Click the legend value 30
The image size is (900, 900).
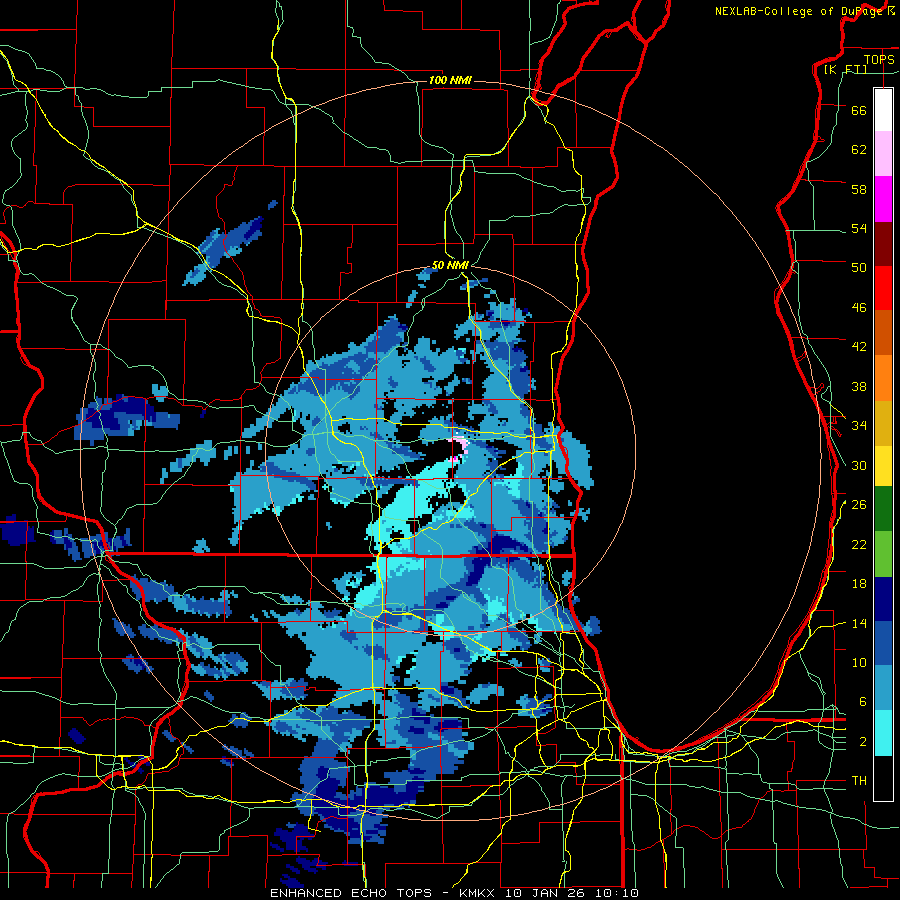[859, 465]
